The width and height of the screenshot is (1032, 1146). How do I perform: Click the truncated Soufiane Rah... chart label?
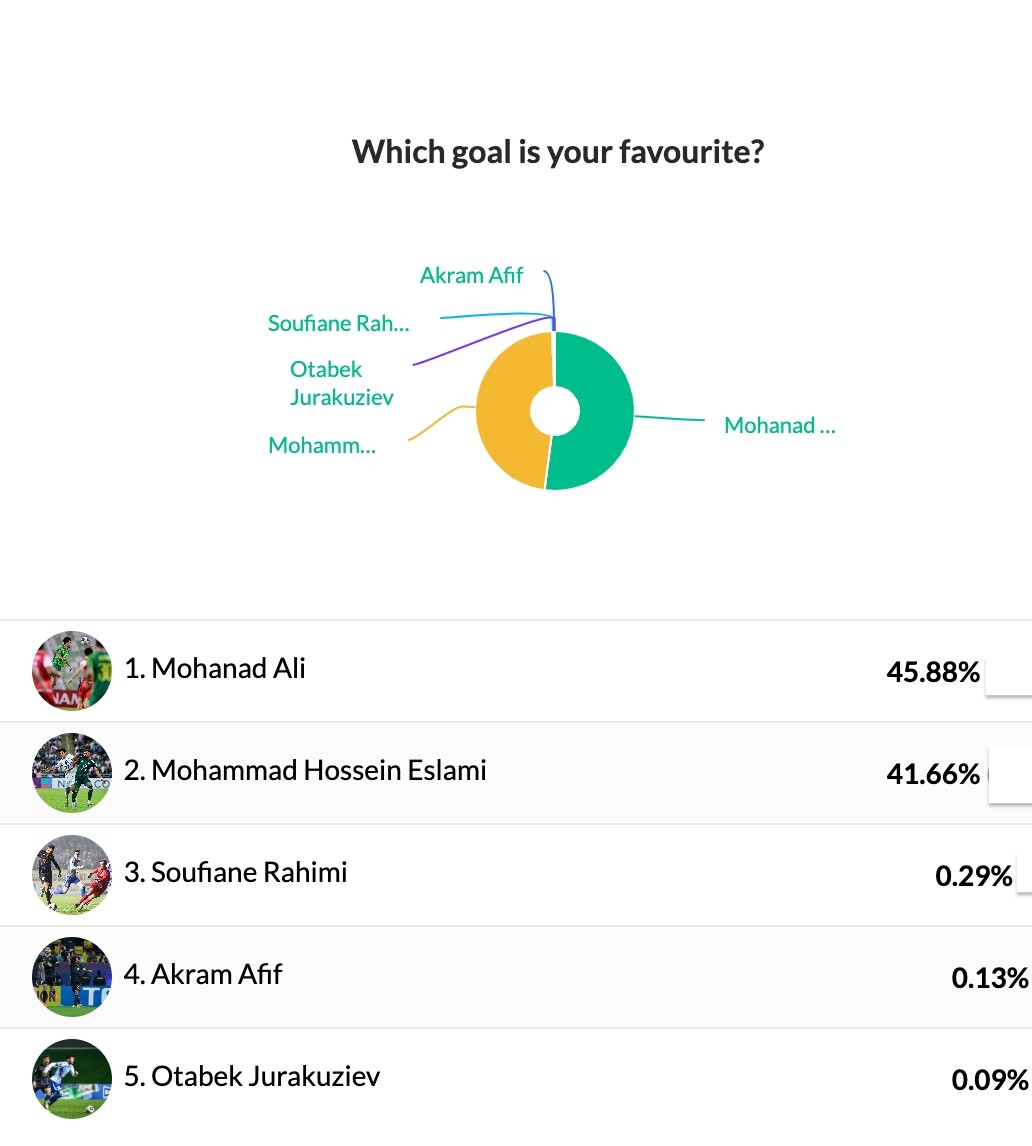339,323
